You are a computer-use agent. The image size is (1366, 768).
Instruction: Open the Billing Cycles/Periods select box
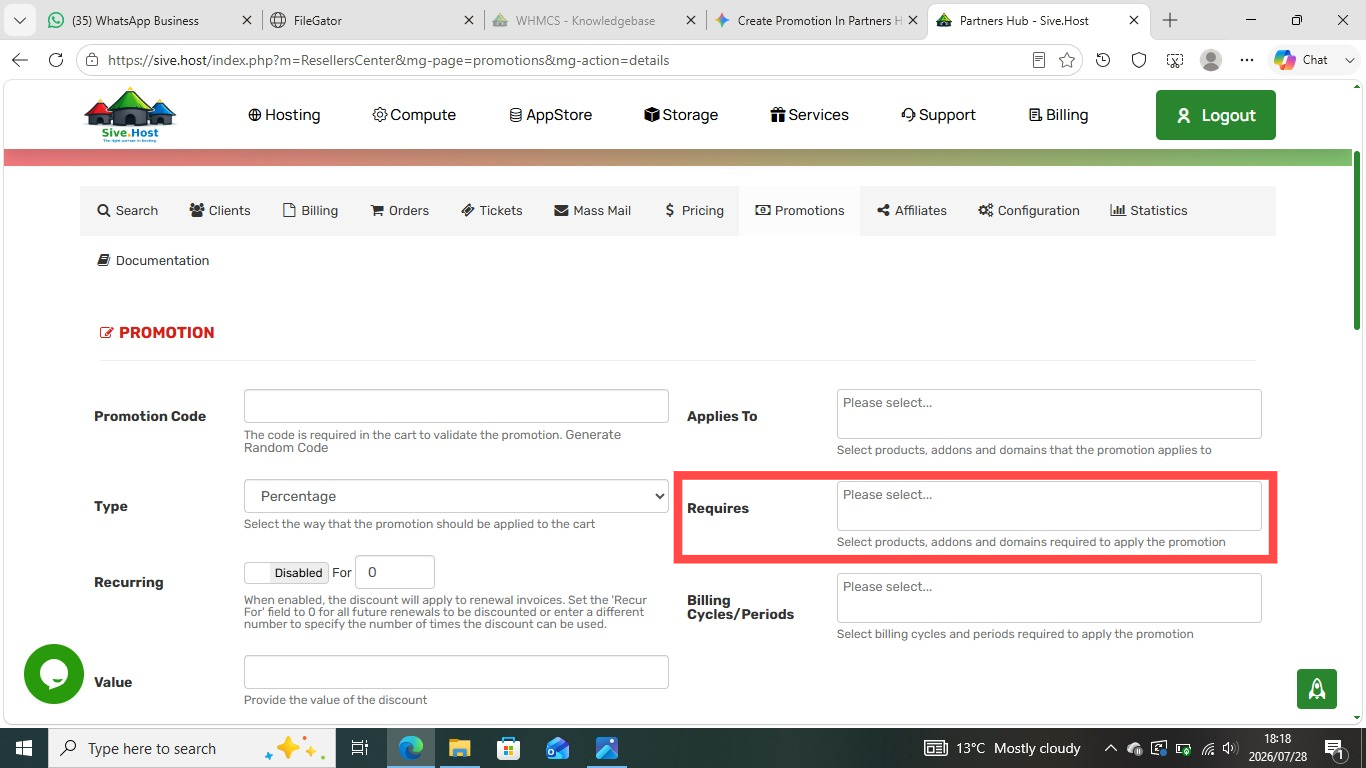[x=1049, y=598]
